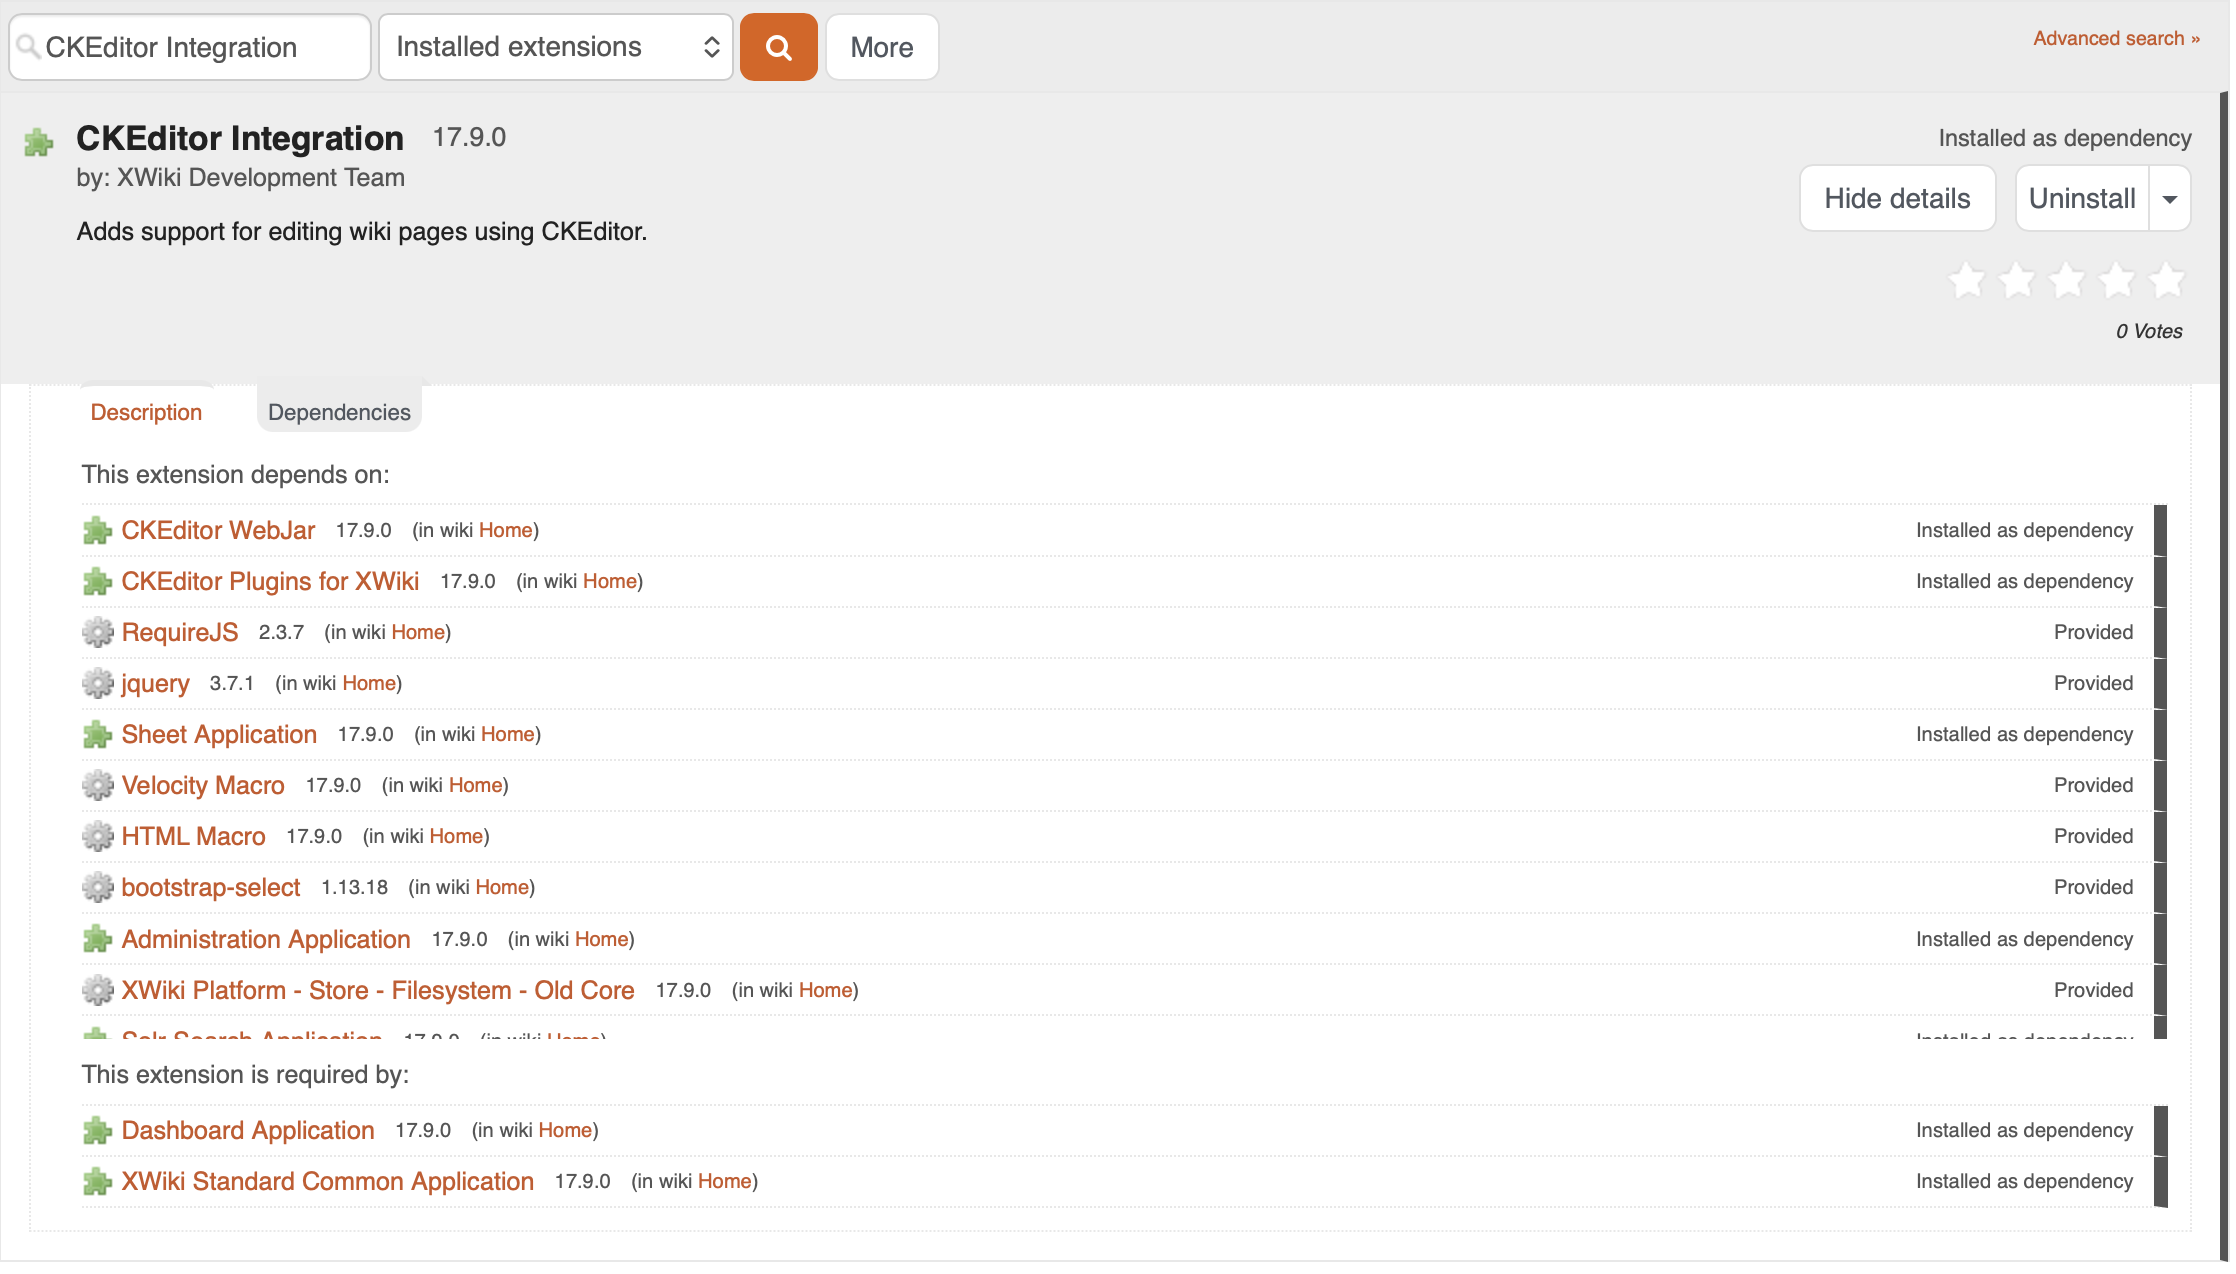Click the More button next to search
Screen dimensions: 2236x1274
[x=881, y=47]
